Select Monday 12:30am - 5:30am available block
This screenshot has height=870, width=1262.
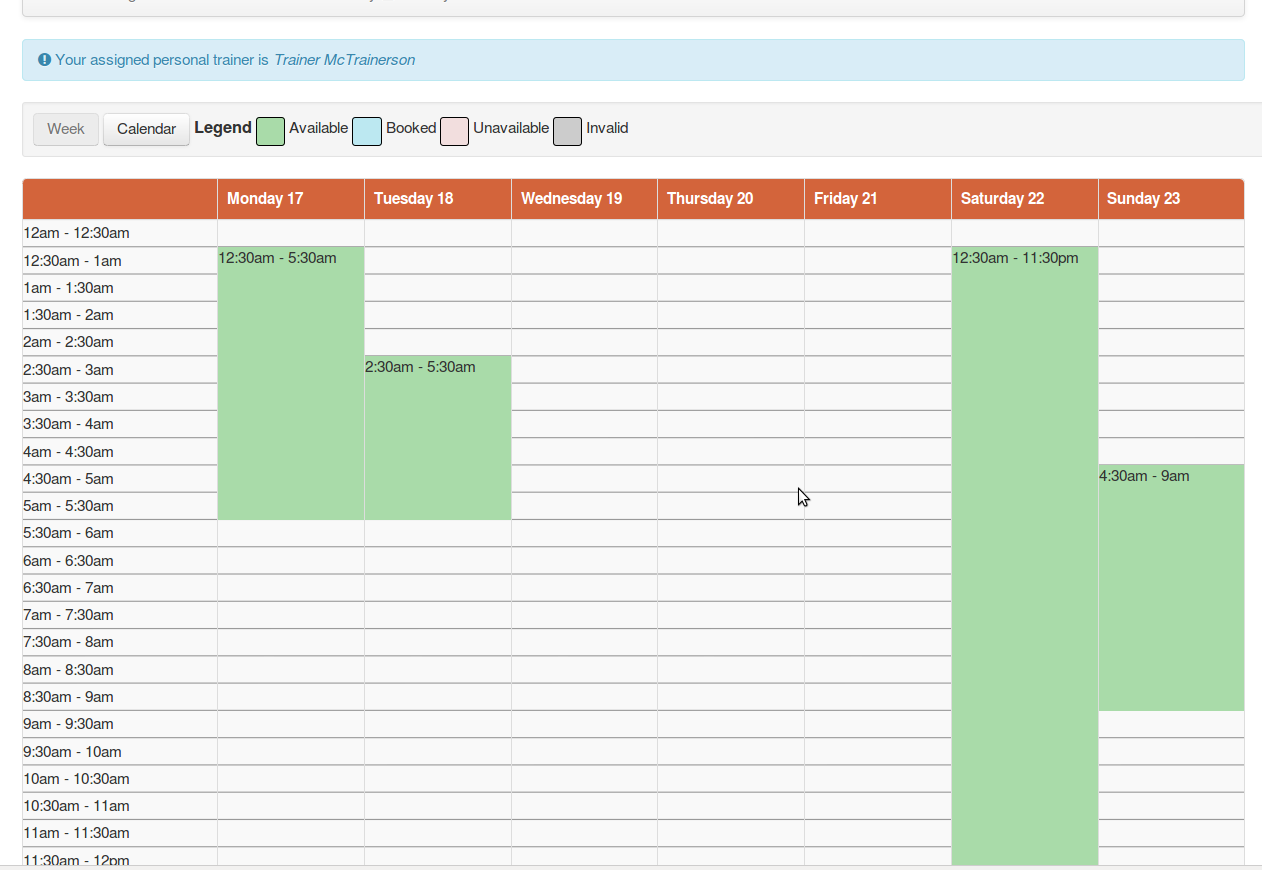(x=290, y=383)
